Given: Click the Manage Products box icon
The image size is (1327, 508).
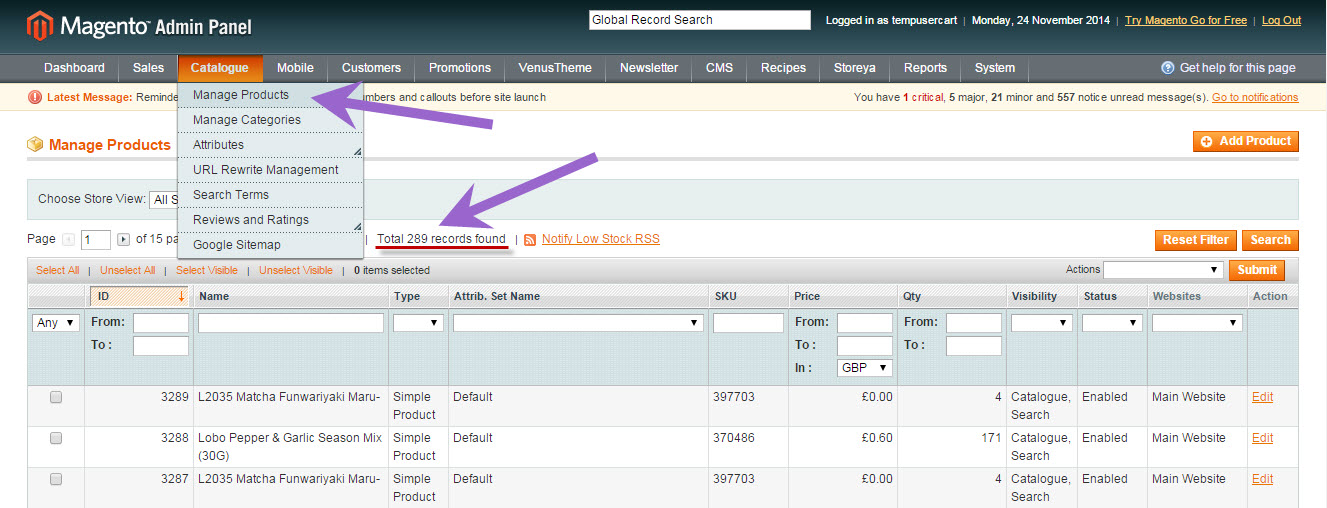Looking at the screenshot, I should tap(35, 145).
